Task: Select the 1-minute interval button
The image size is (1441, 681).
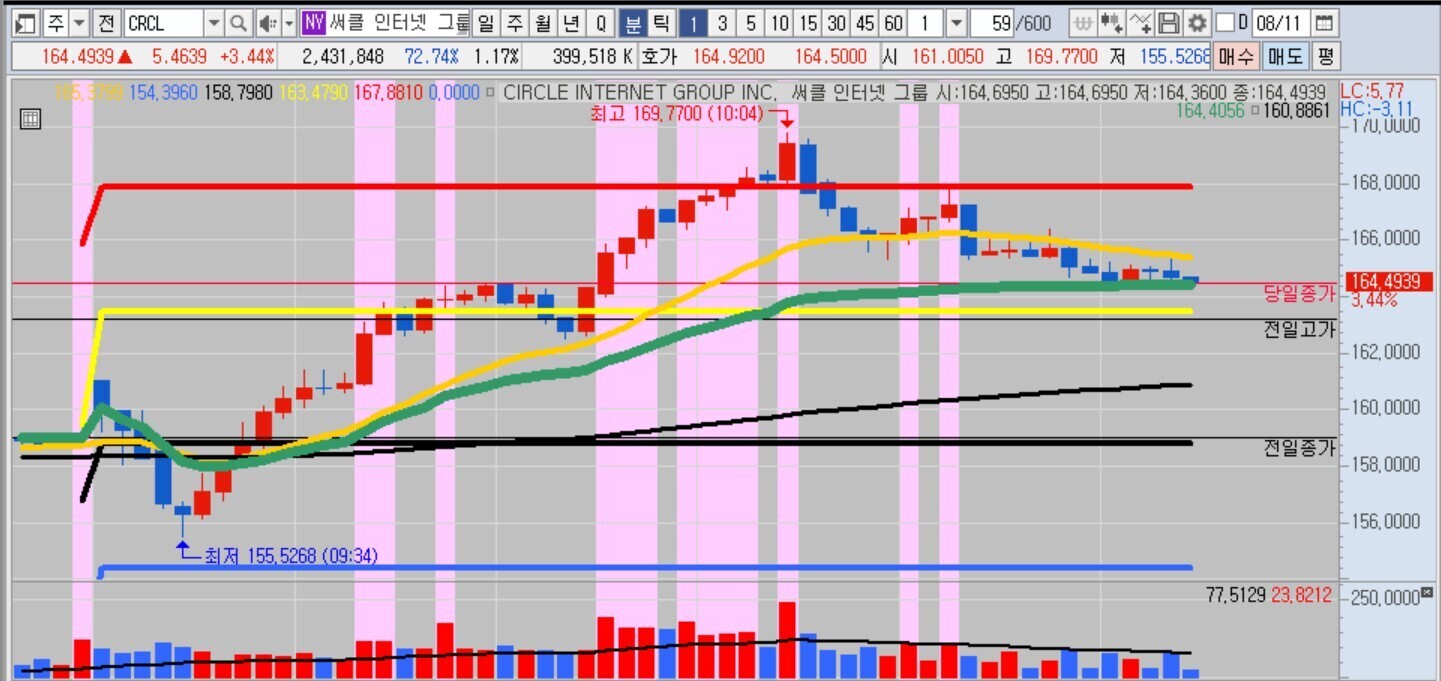Action: click(x=694, y=22)
